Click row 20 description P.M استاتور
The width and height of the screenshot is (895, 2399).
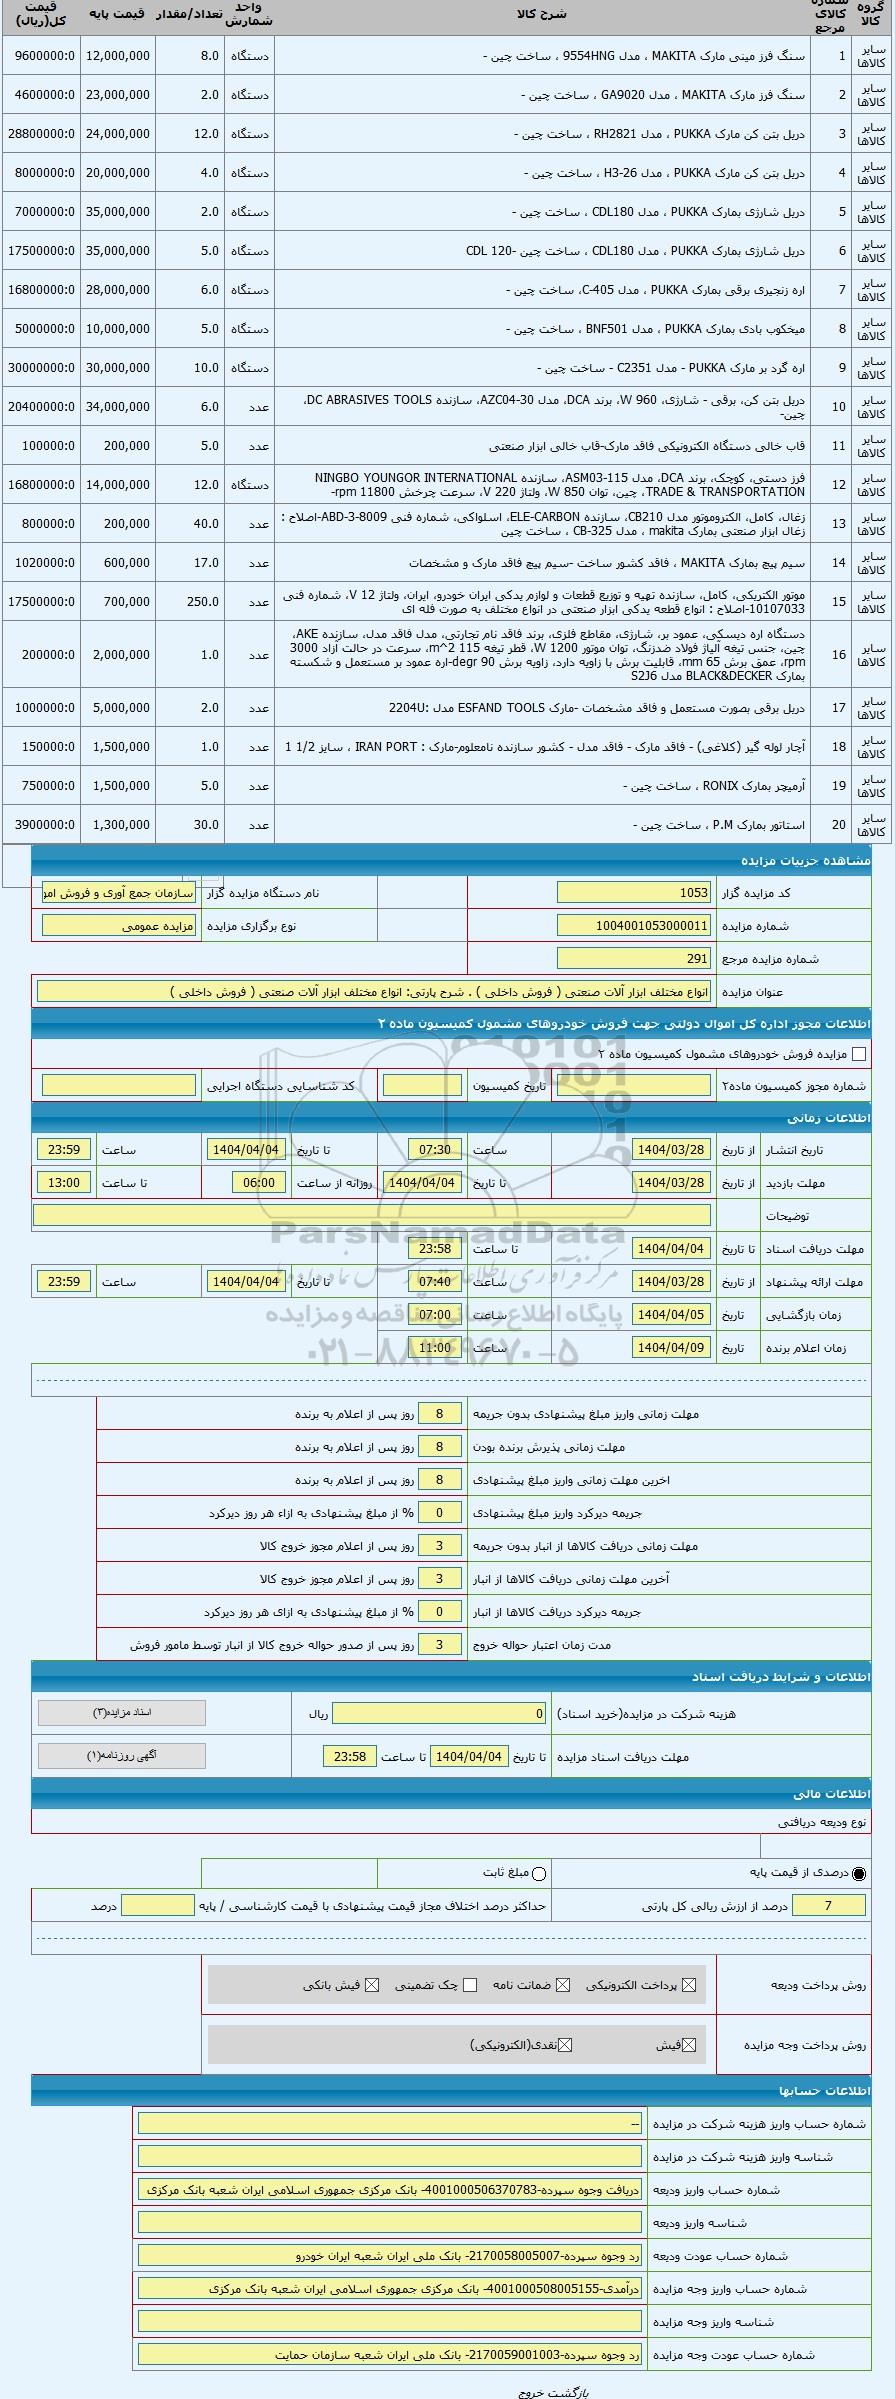pyautogui.click(x=720, y=825)
